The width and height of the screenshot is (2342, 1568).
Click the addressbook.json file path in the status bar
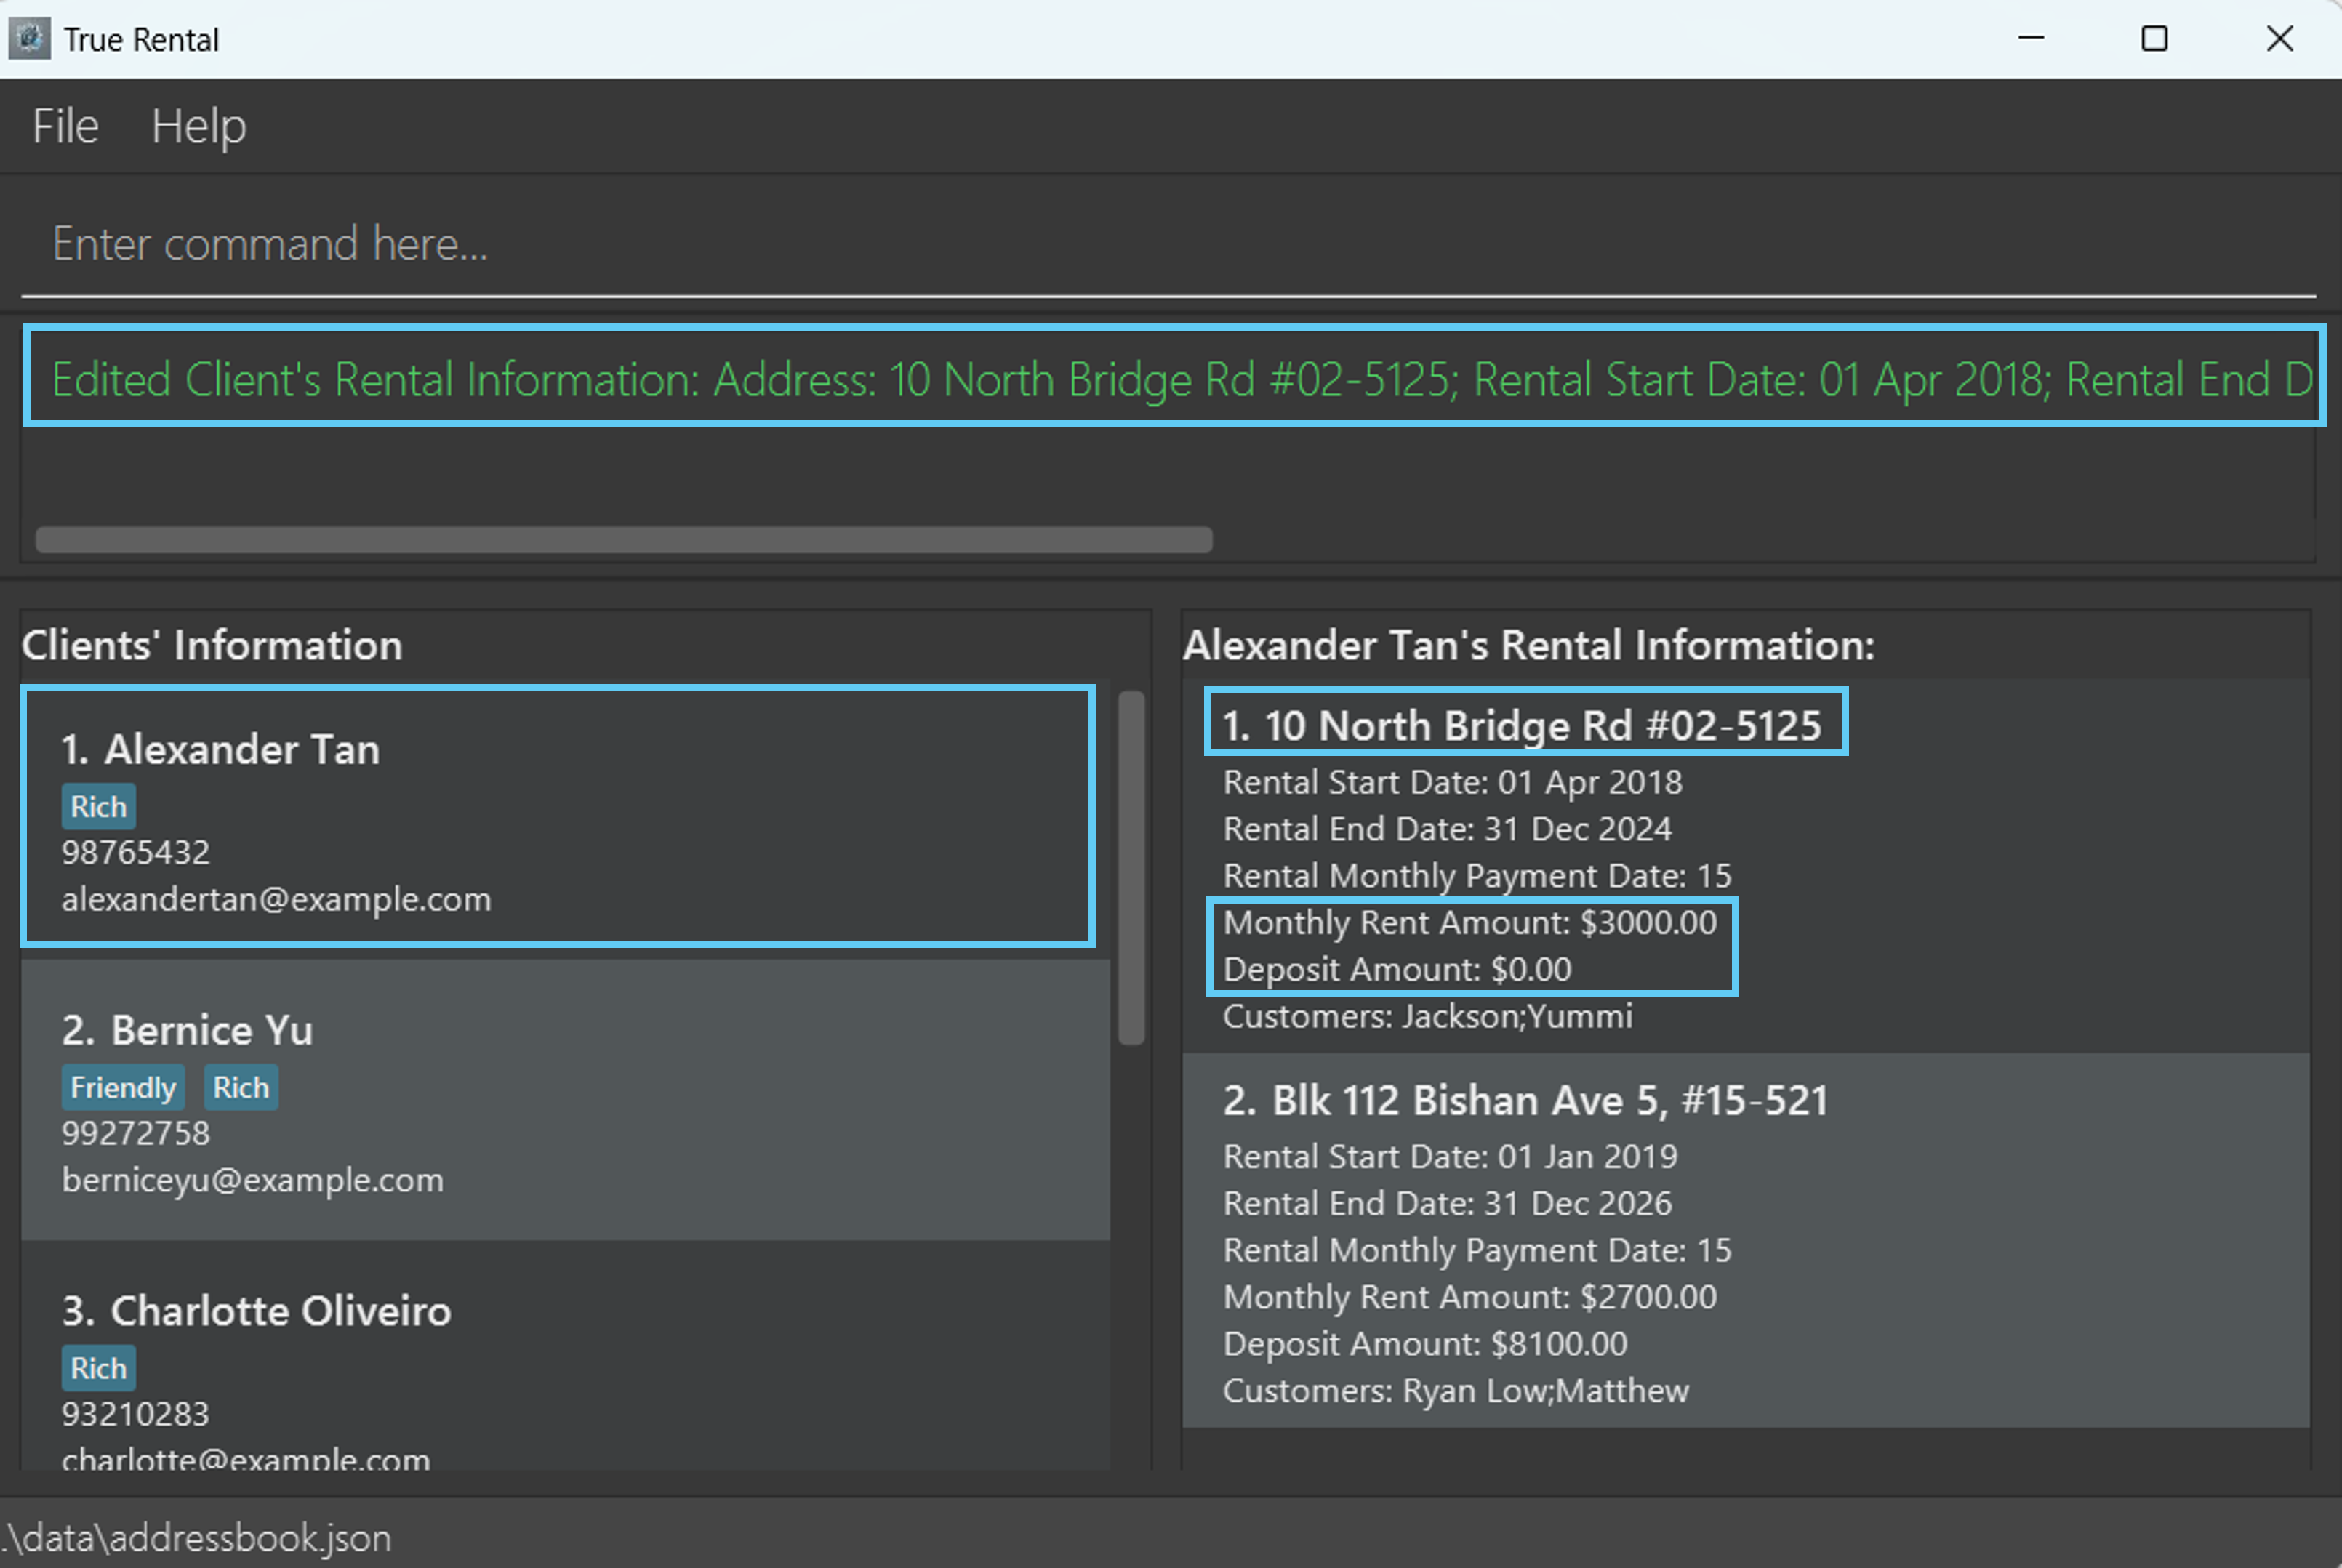pyautogui.click(x=198, y=1538)
